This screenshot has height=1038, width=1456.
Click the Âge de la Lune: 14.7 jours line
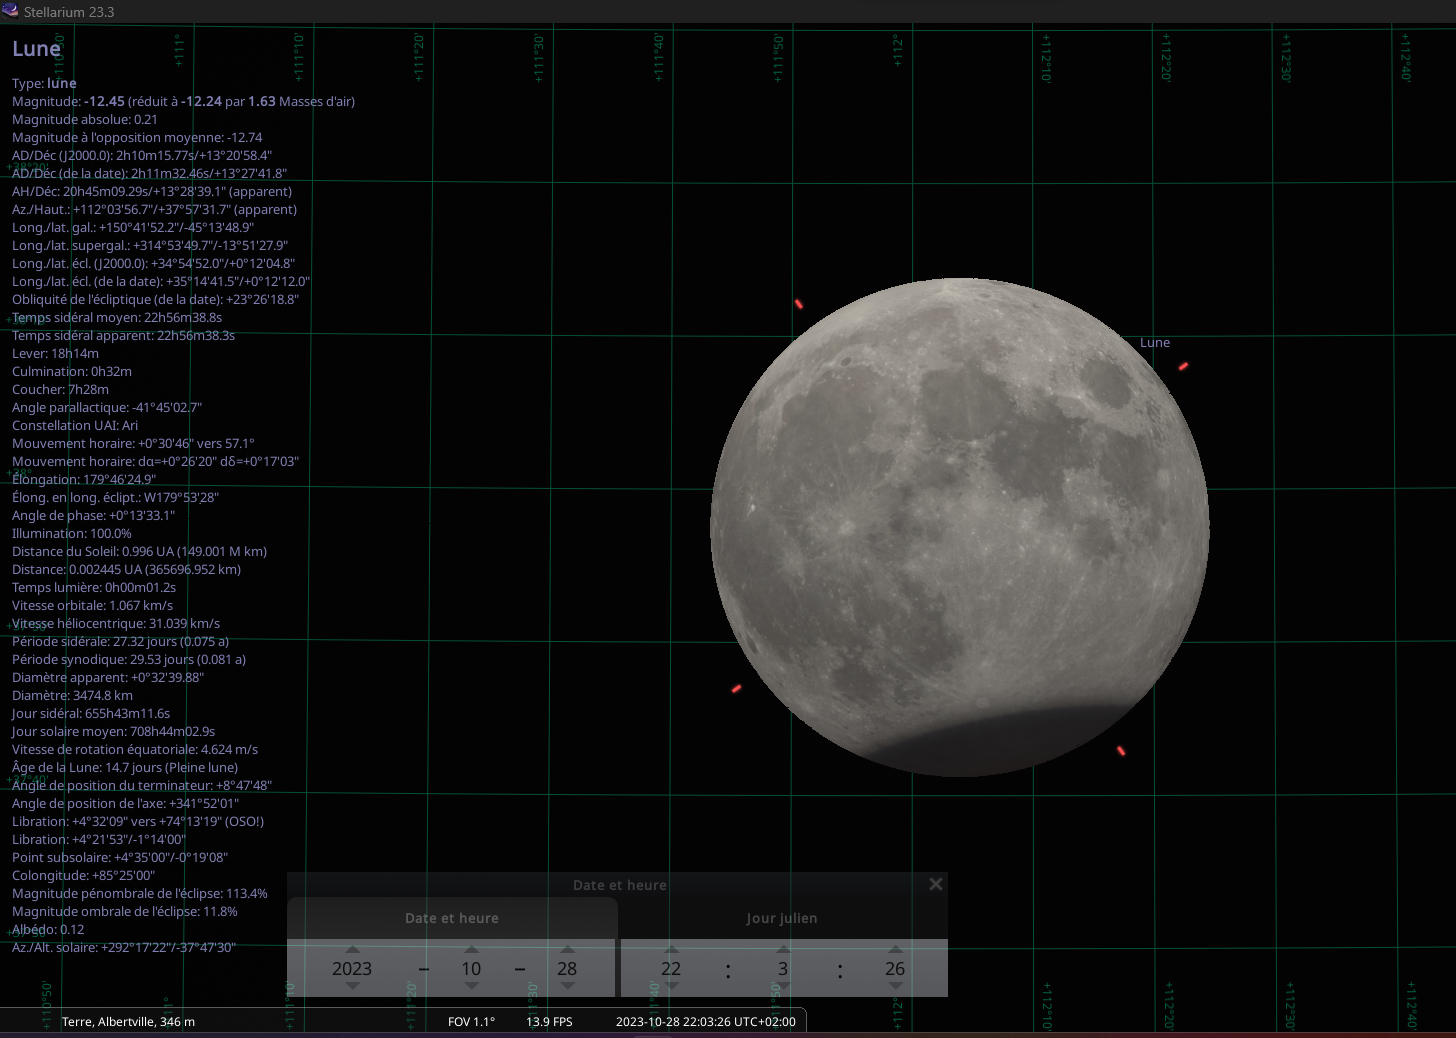tap(125, 767)
